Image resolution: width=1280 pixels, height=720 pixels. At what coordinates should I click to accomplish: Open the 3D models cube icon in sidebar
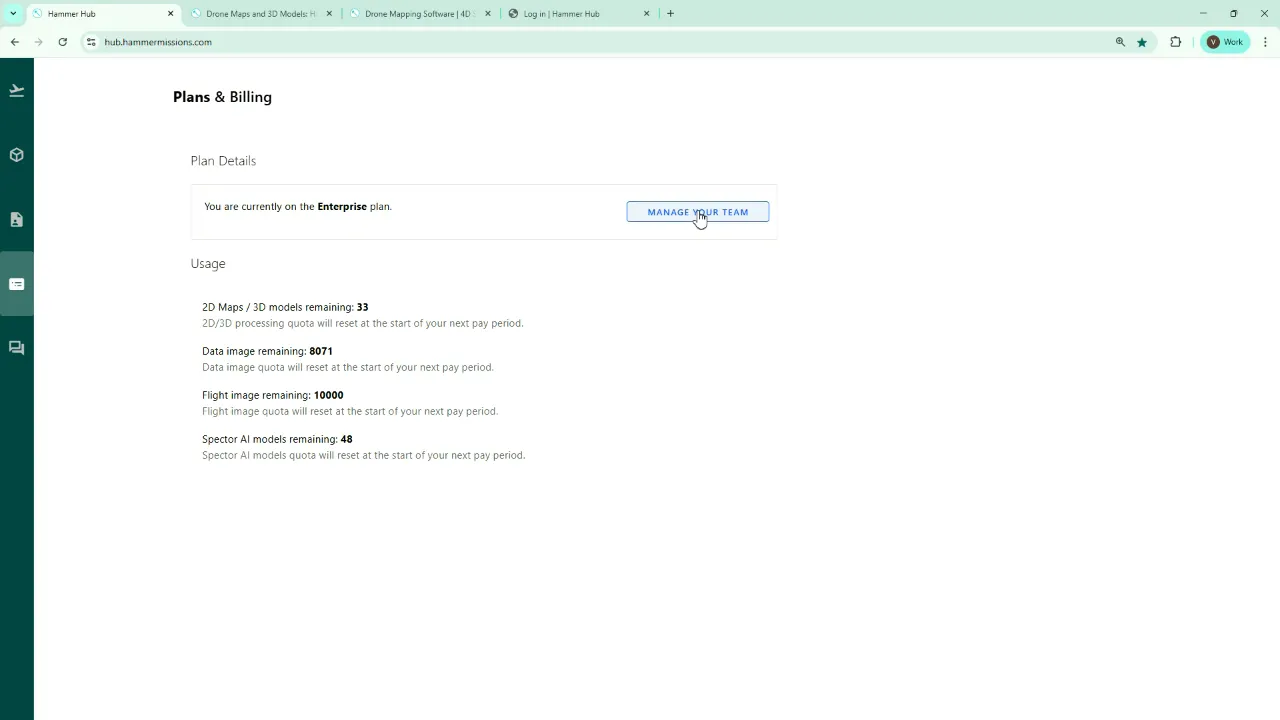[x=16, y=155]
